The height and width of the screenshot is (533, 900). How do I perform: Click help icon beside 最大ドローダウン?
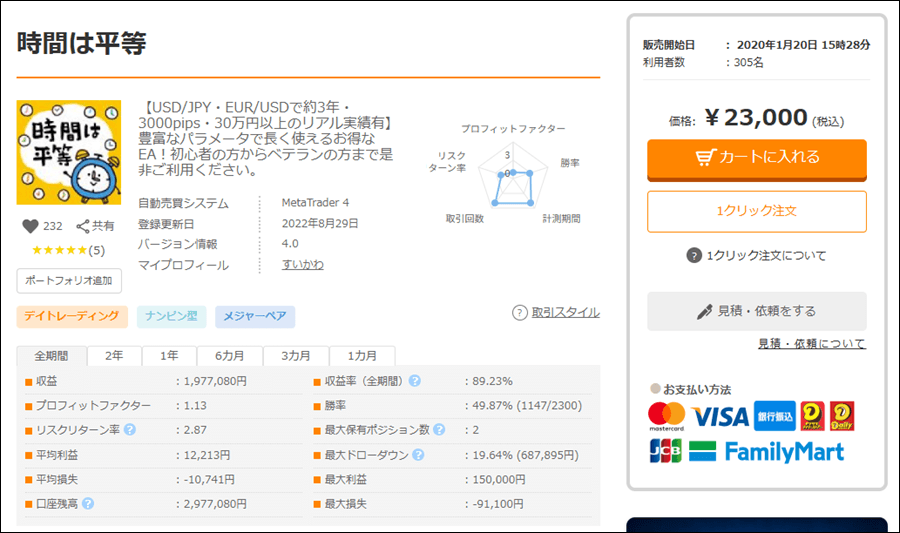pos(418,455)
